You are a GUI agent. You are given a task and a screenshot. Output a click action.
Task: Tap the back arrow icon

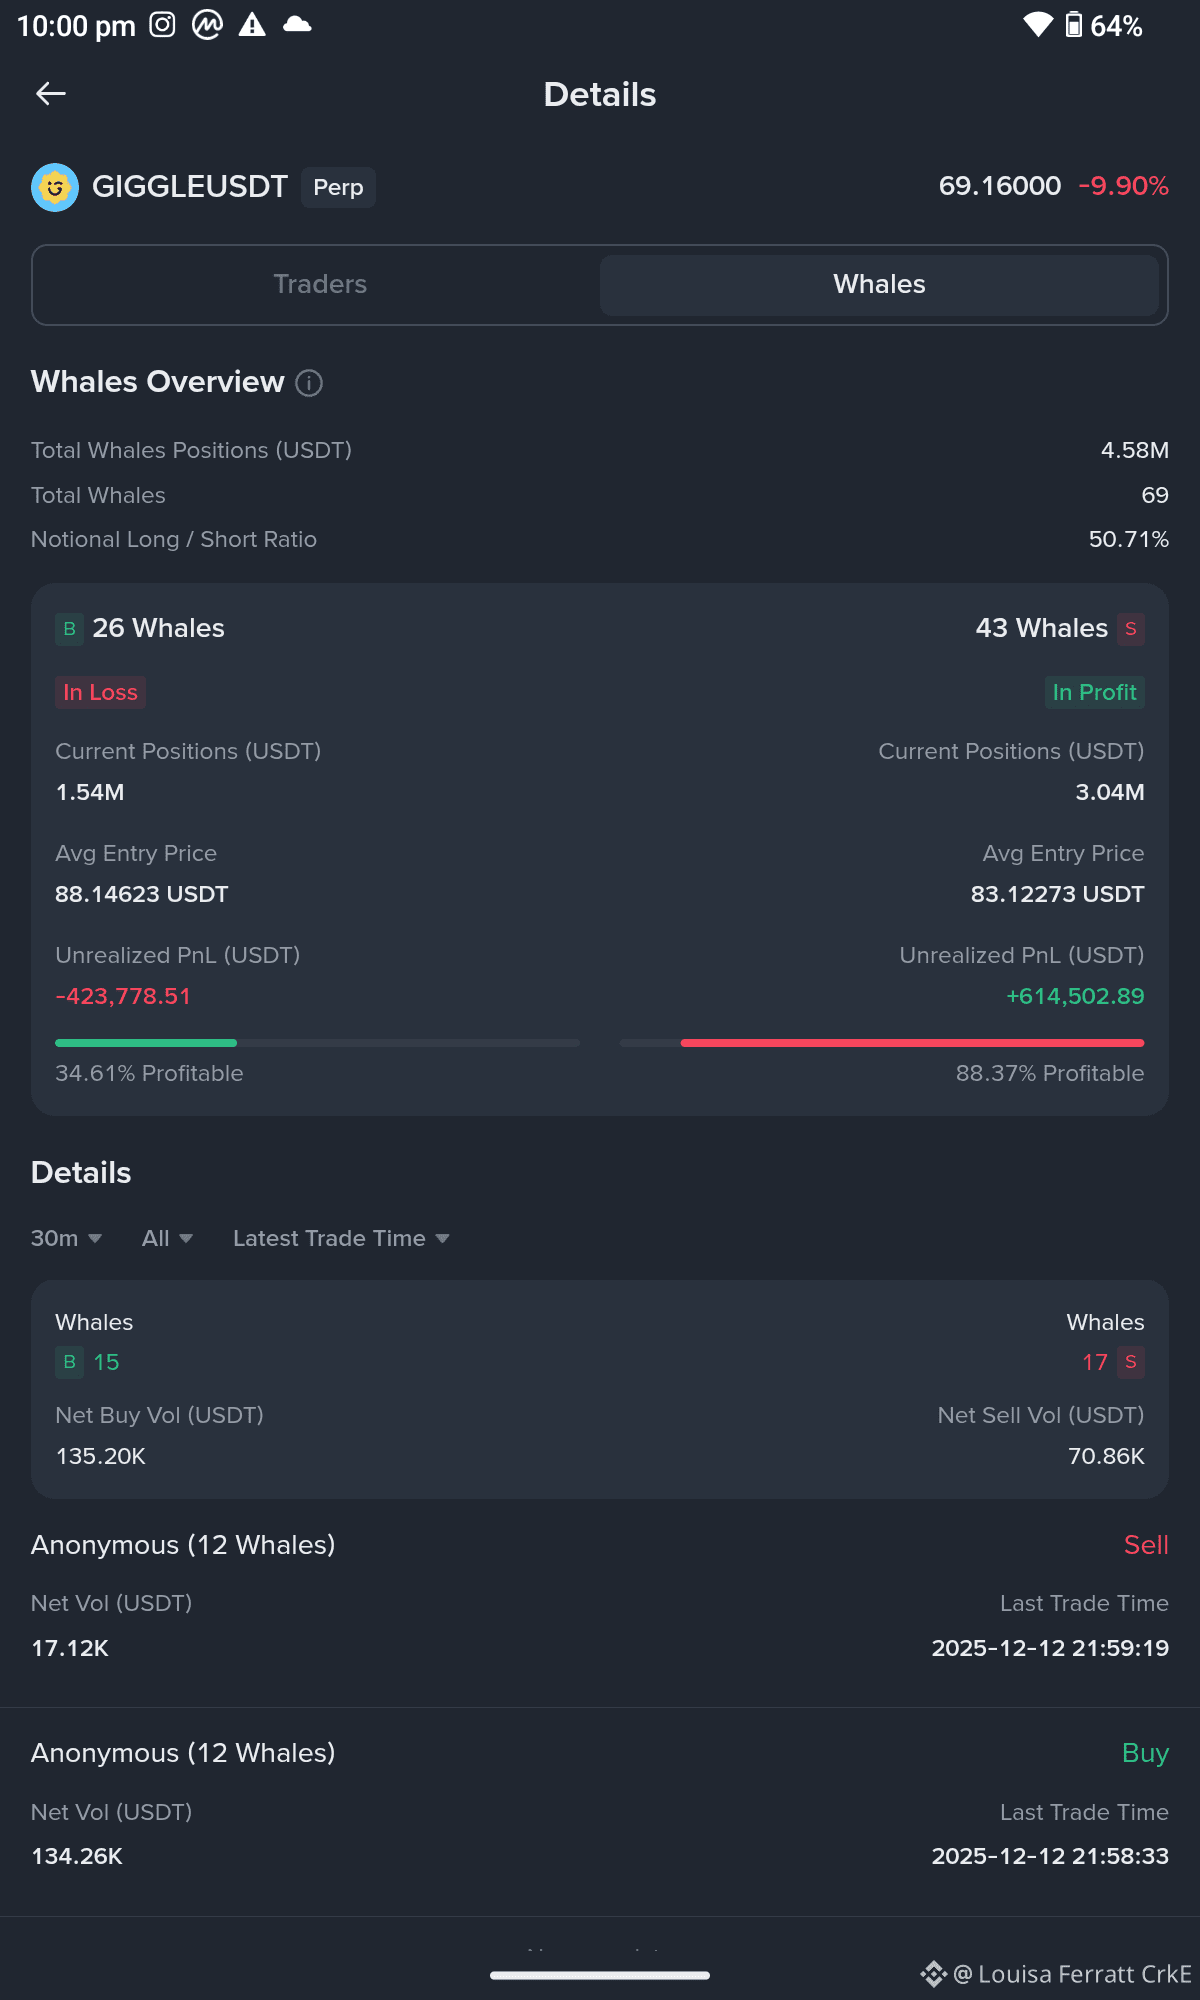click(51, 94)
